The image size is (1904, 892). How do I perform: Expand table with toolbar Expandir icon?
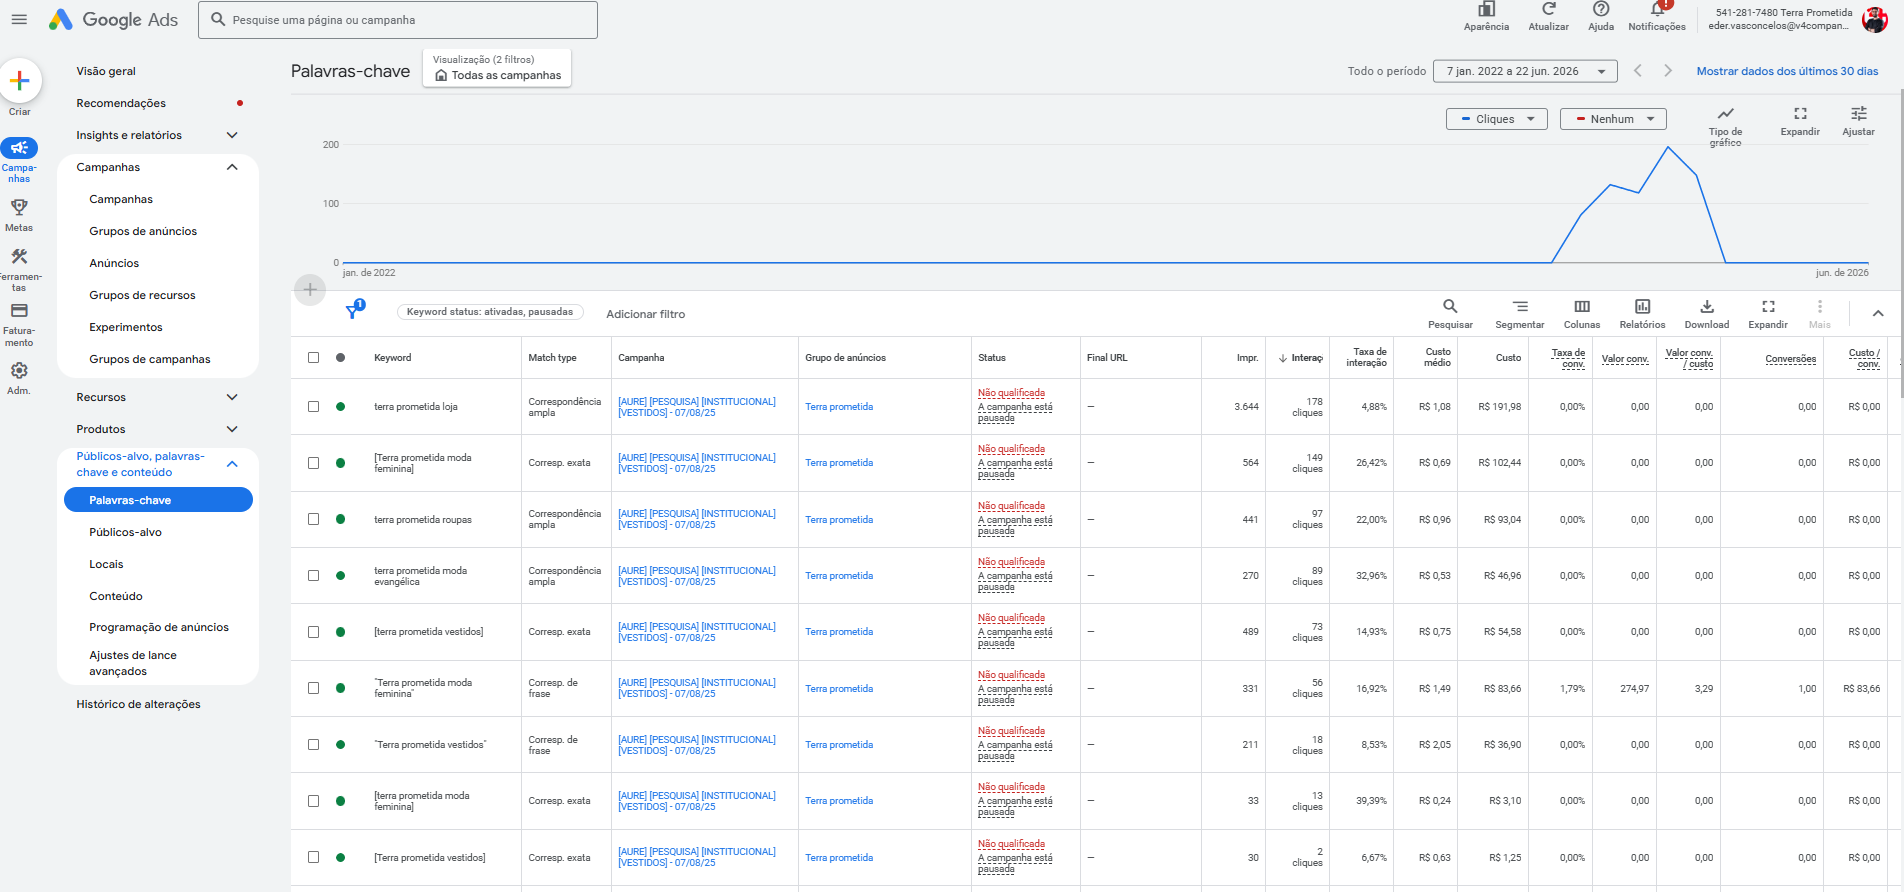click(x=1768, y=306)
